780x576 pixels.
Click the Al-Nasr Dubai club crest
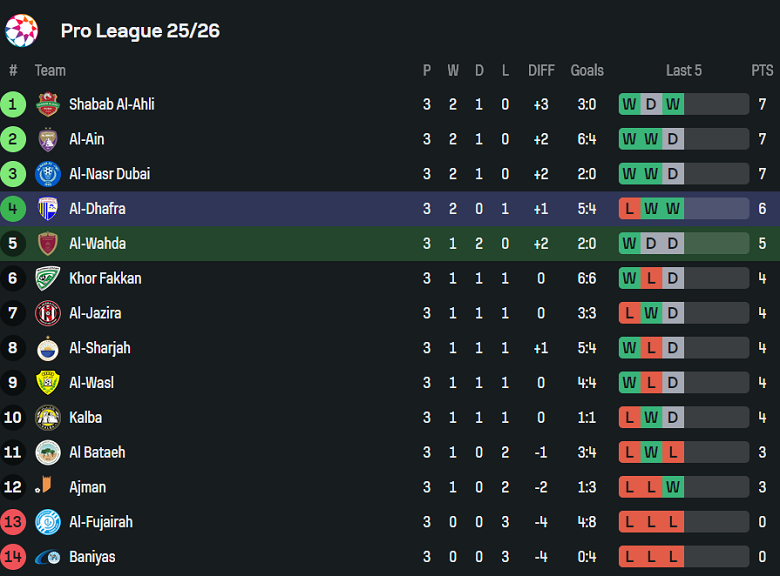click(x=48, y=174)
